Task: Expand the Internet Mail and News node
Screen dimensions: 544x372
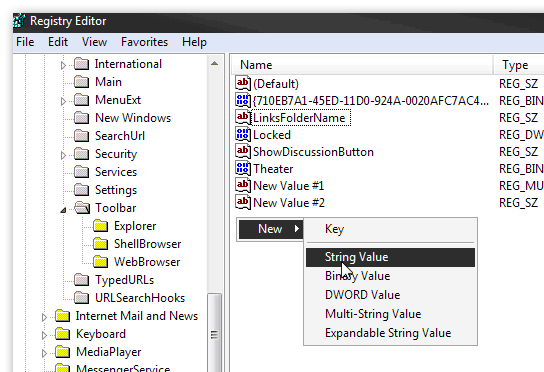Action: (x=44, y=317)
